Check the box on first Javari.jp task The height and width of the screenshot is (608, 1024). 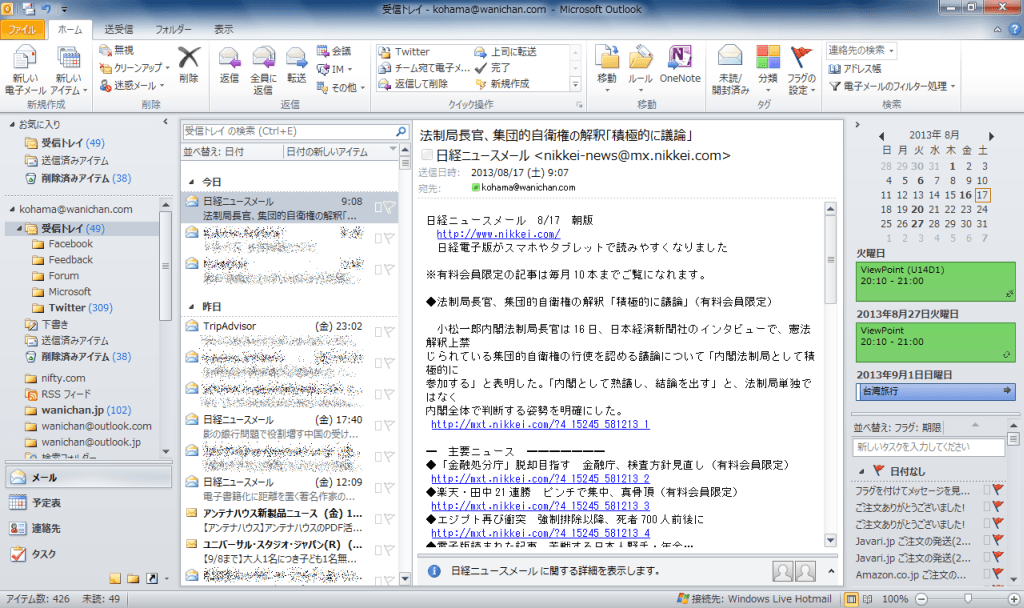tap(987, 540)
